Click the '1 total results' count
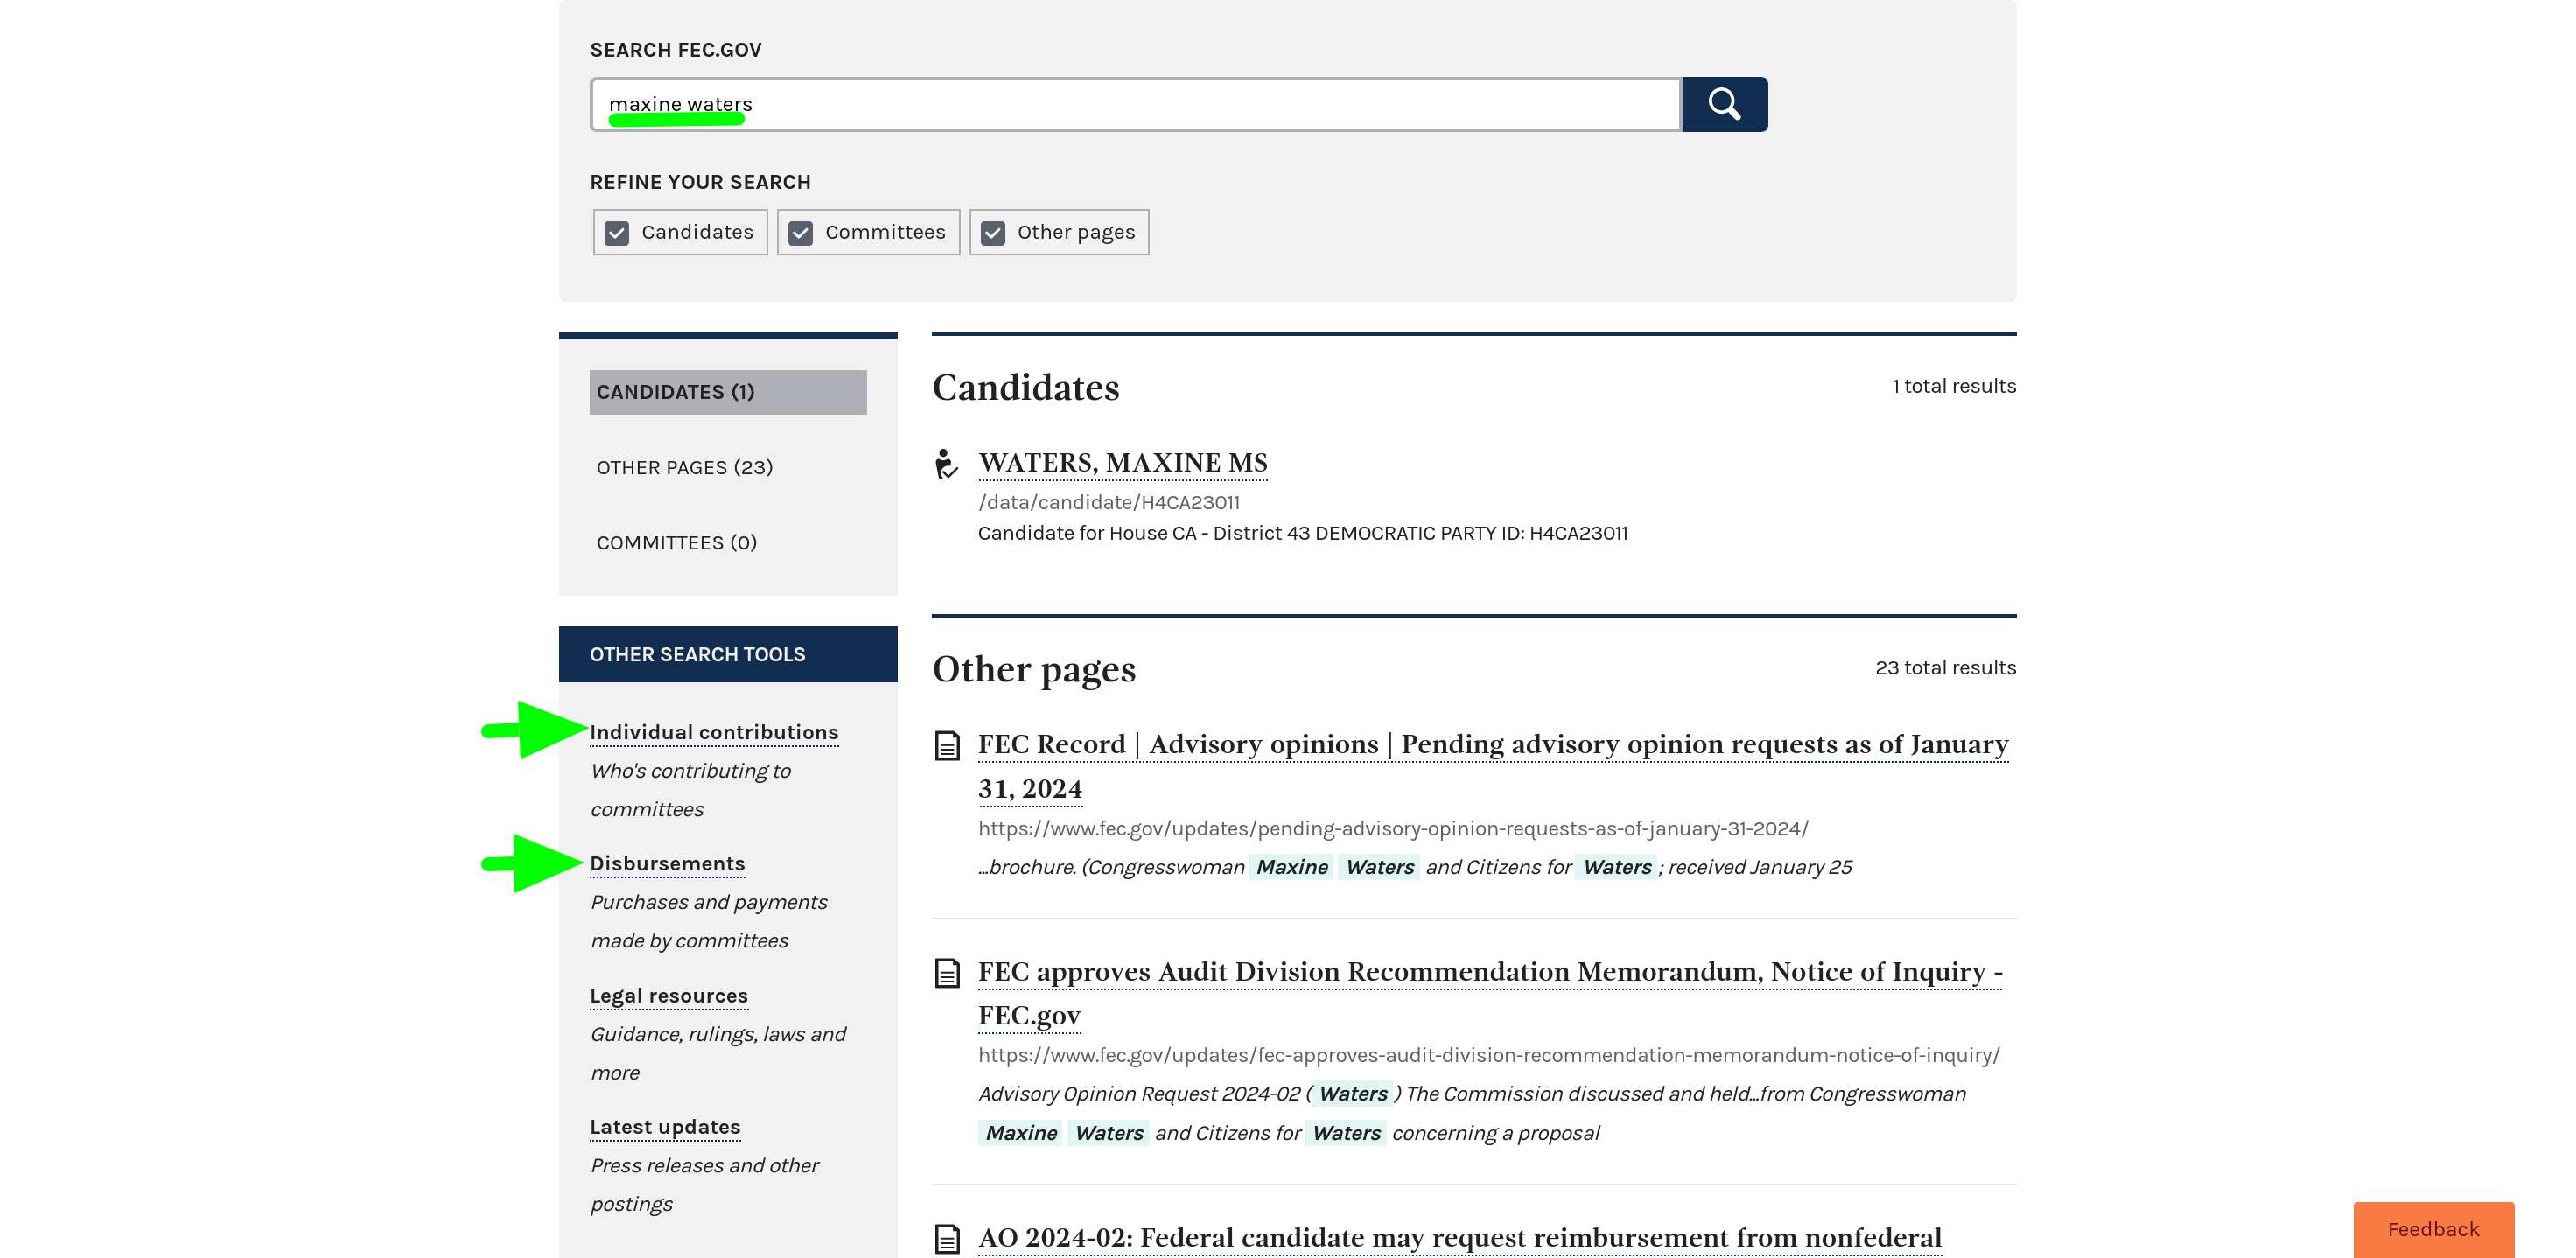The width and height of the screenshot is (2576, 1258). coord(1953,386)
